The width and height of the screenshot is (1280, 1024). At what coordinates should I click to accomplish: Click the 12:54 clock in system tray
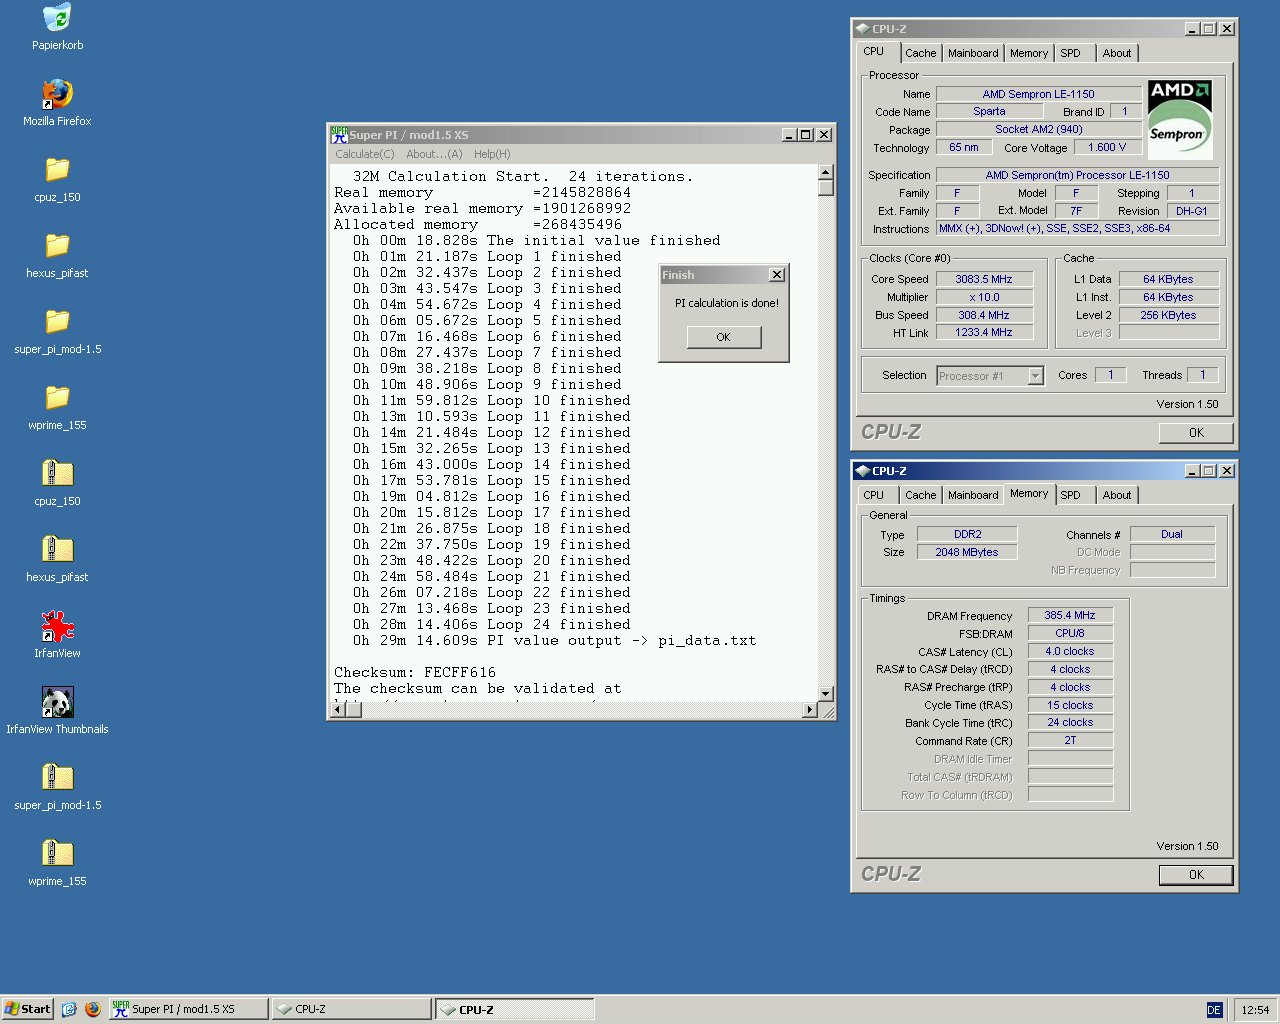point(1255,1010)
